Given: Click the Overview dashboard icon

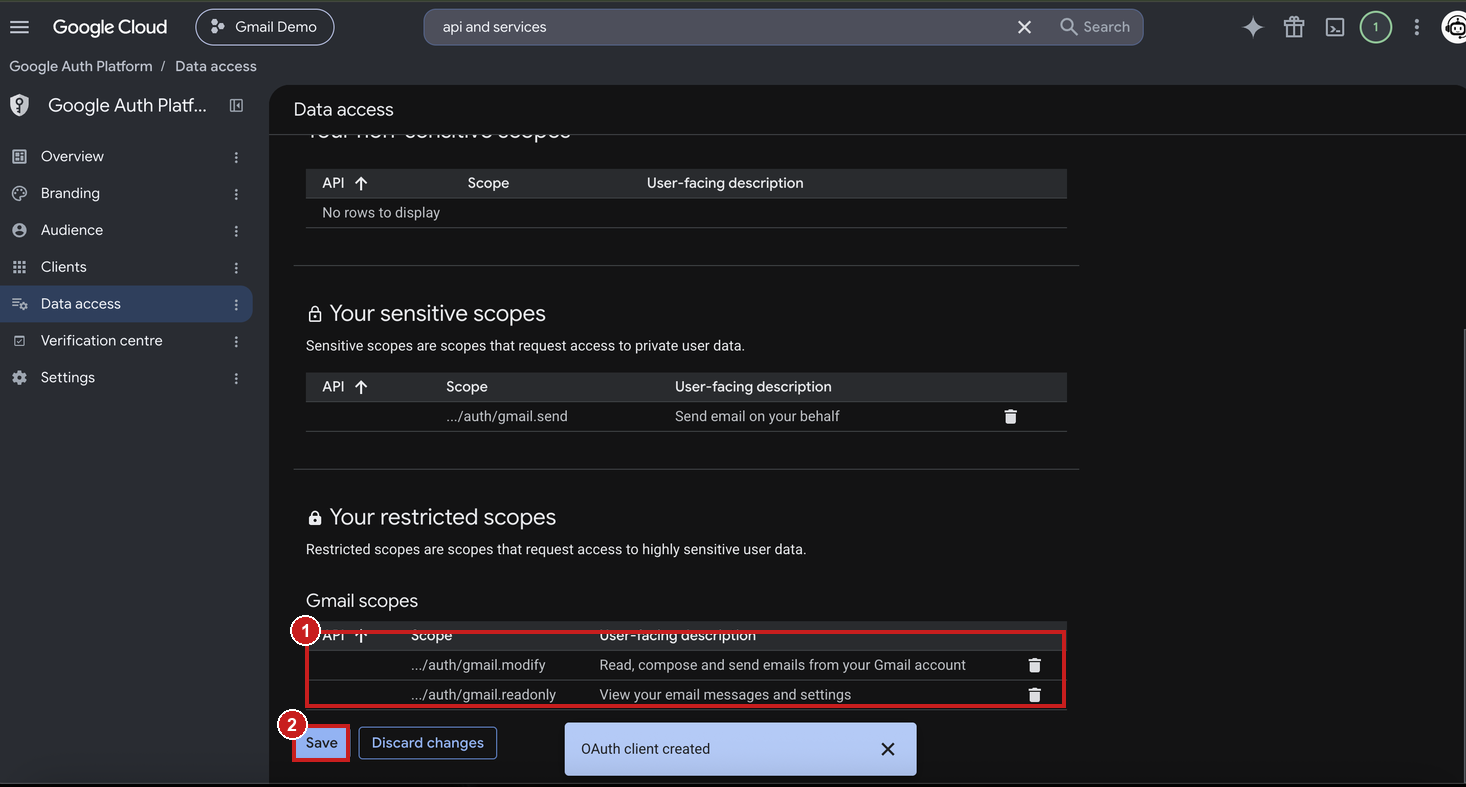Looking at the screenshot, I should click(19, 157).
